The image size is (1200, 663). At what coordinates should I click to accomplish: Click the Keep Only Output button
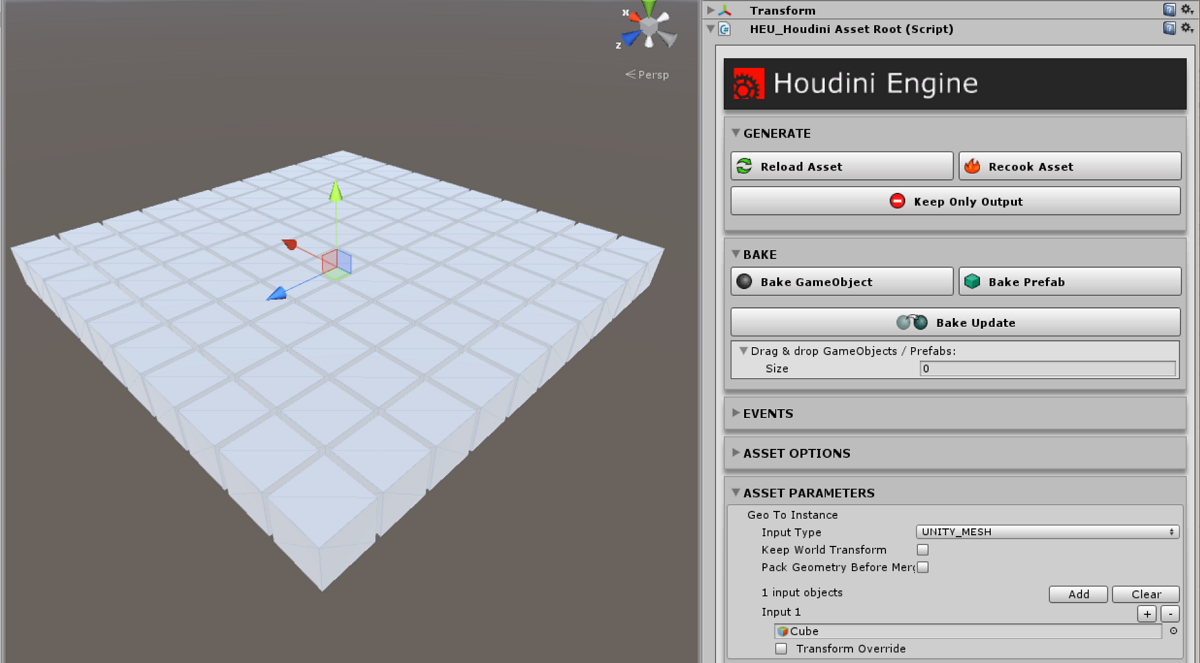coord(955,201)
